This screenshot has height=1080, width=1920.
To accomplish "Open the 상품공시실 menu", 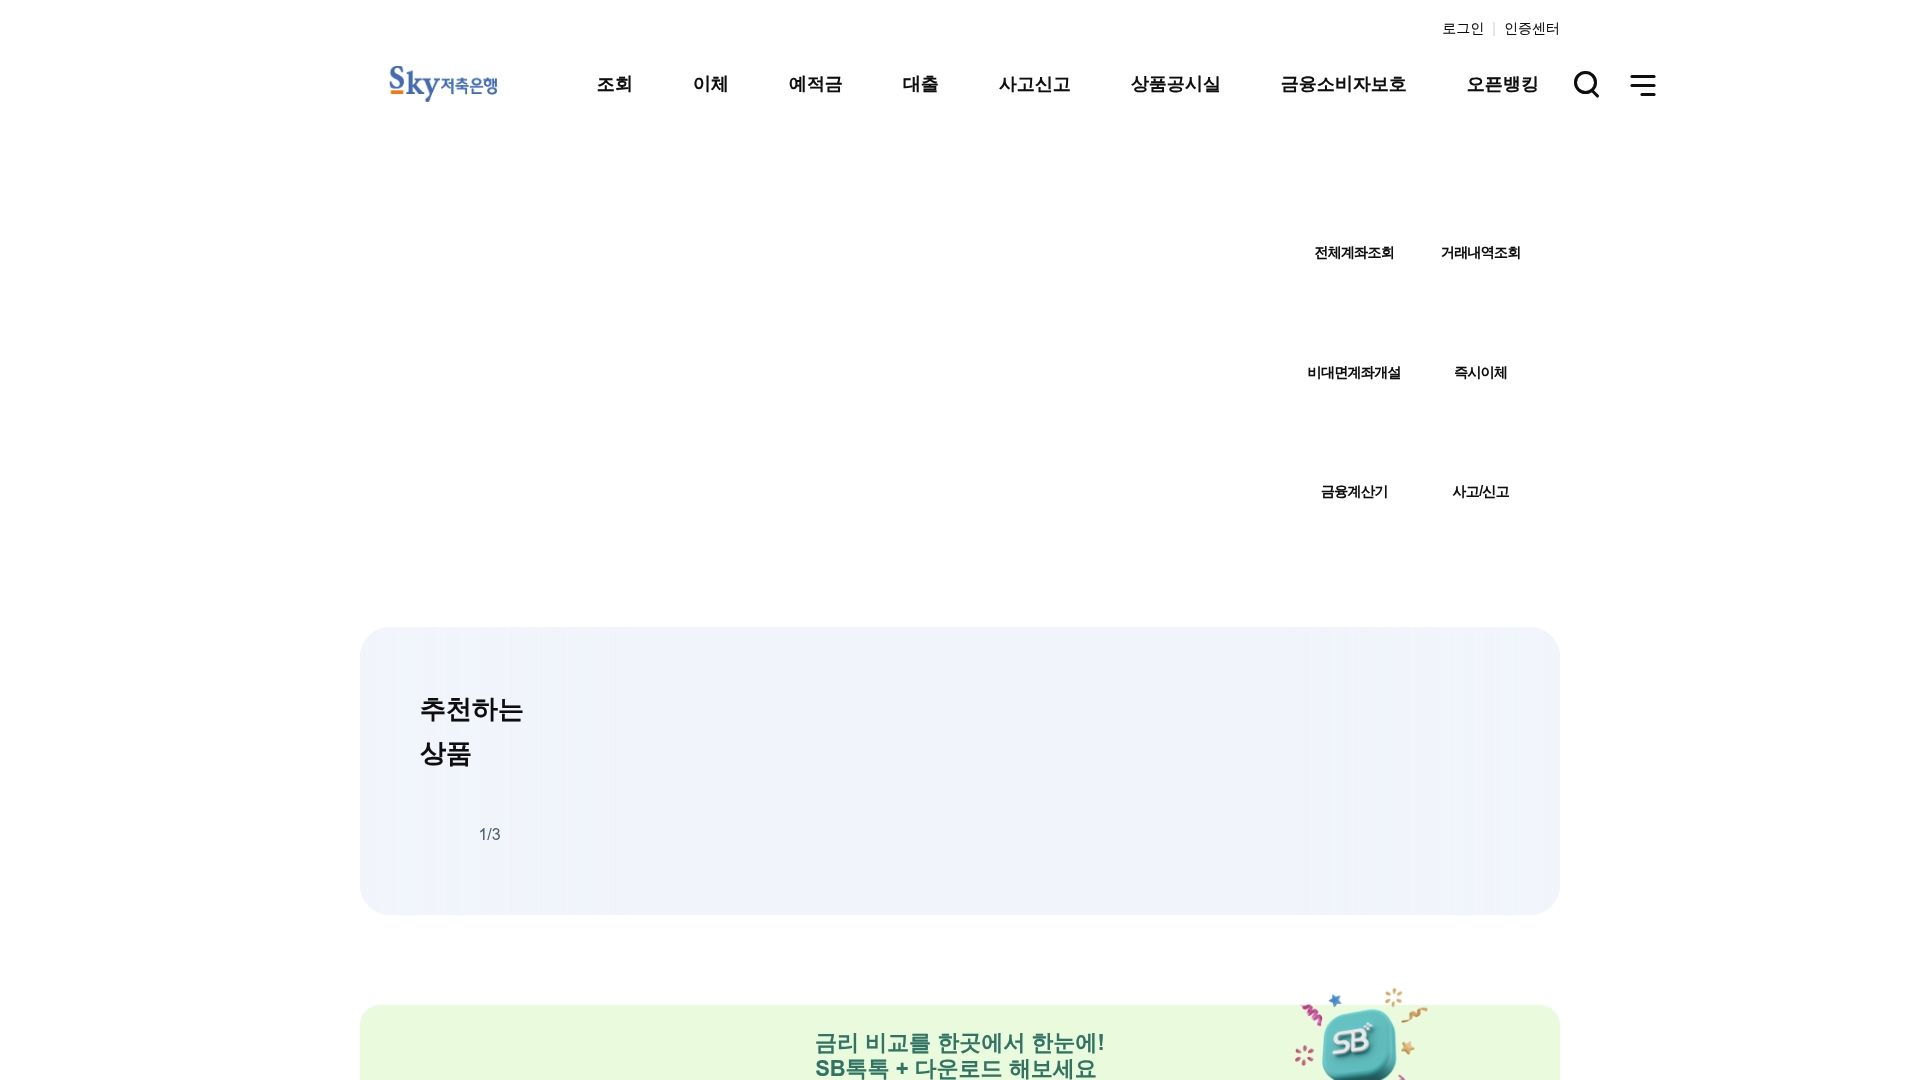I will click(x=1175, y=84).
